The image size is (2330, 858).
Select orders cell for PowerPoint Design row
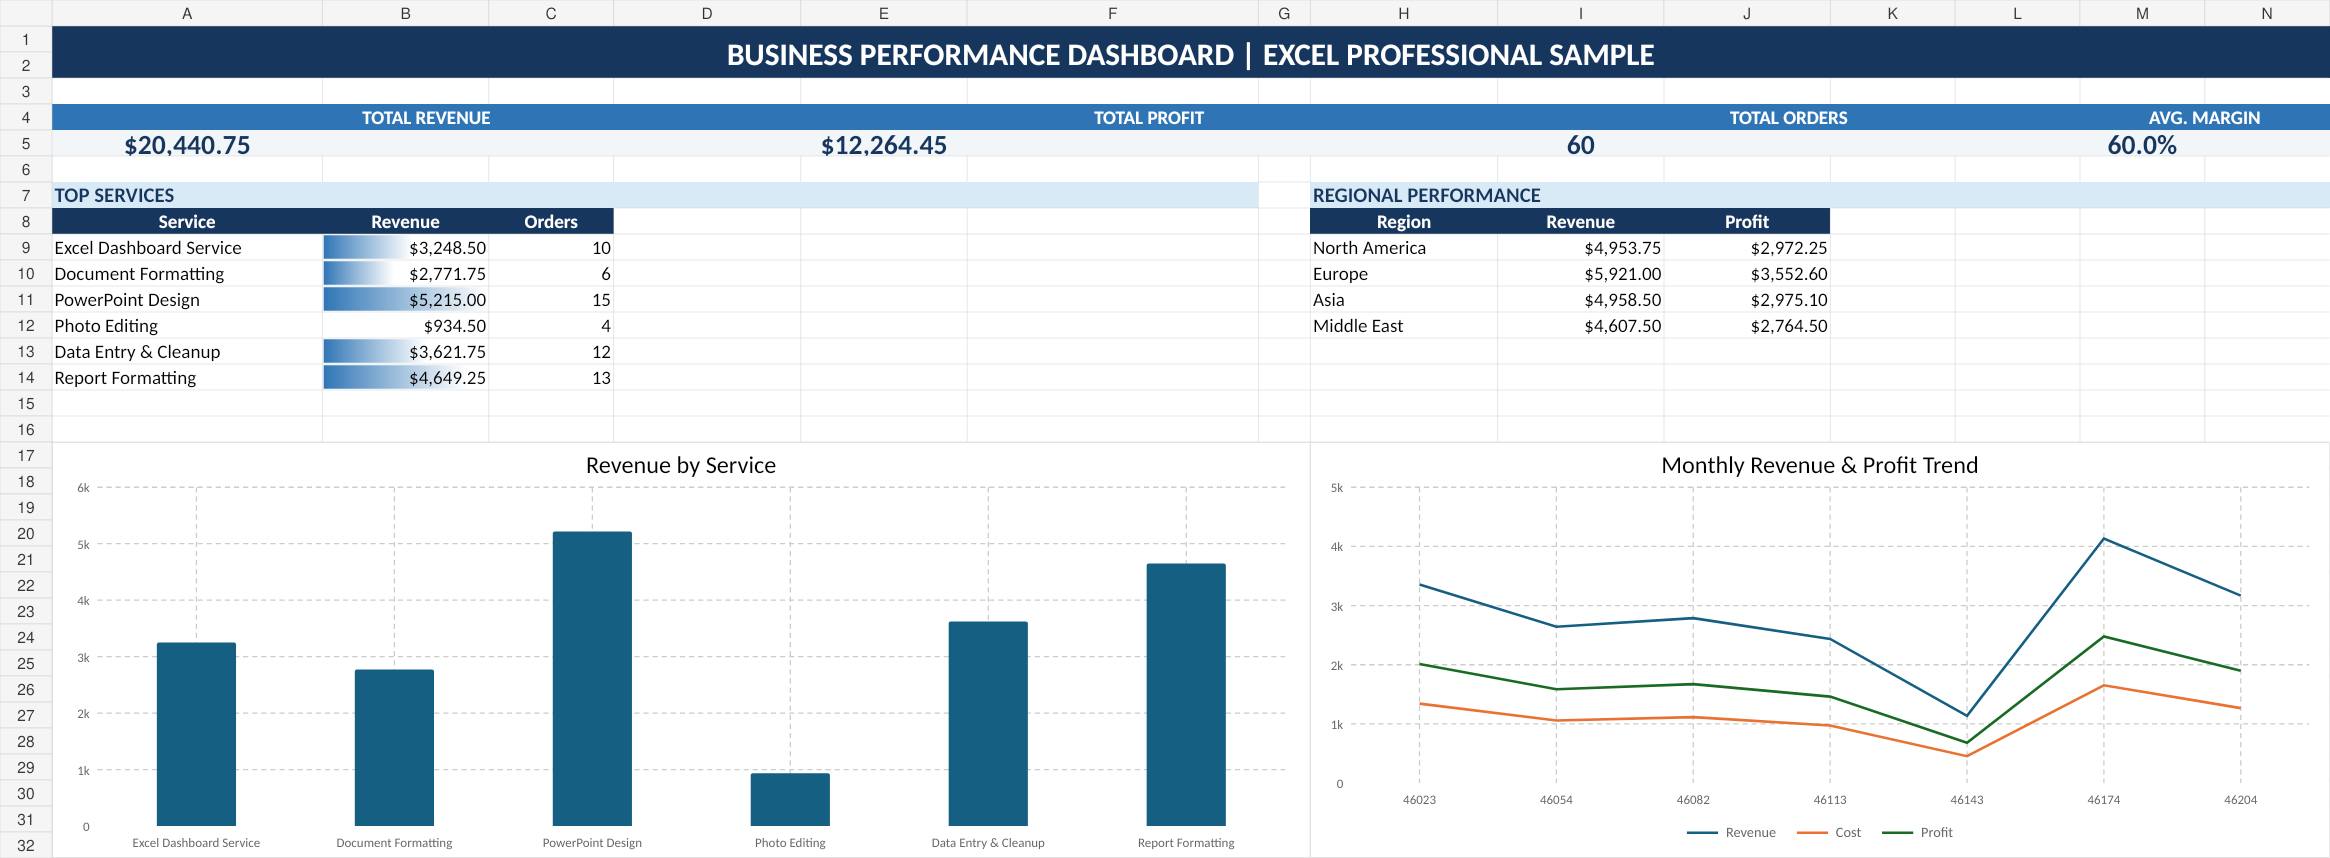(x=551, y=300)
